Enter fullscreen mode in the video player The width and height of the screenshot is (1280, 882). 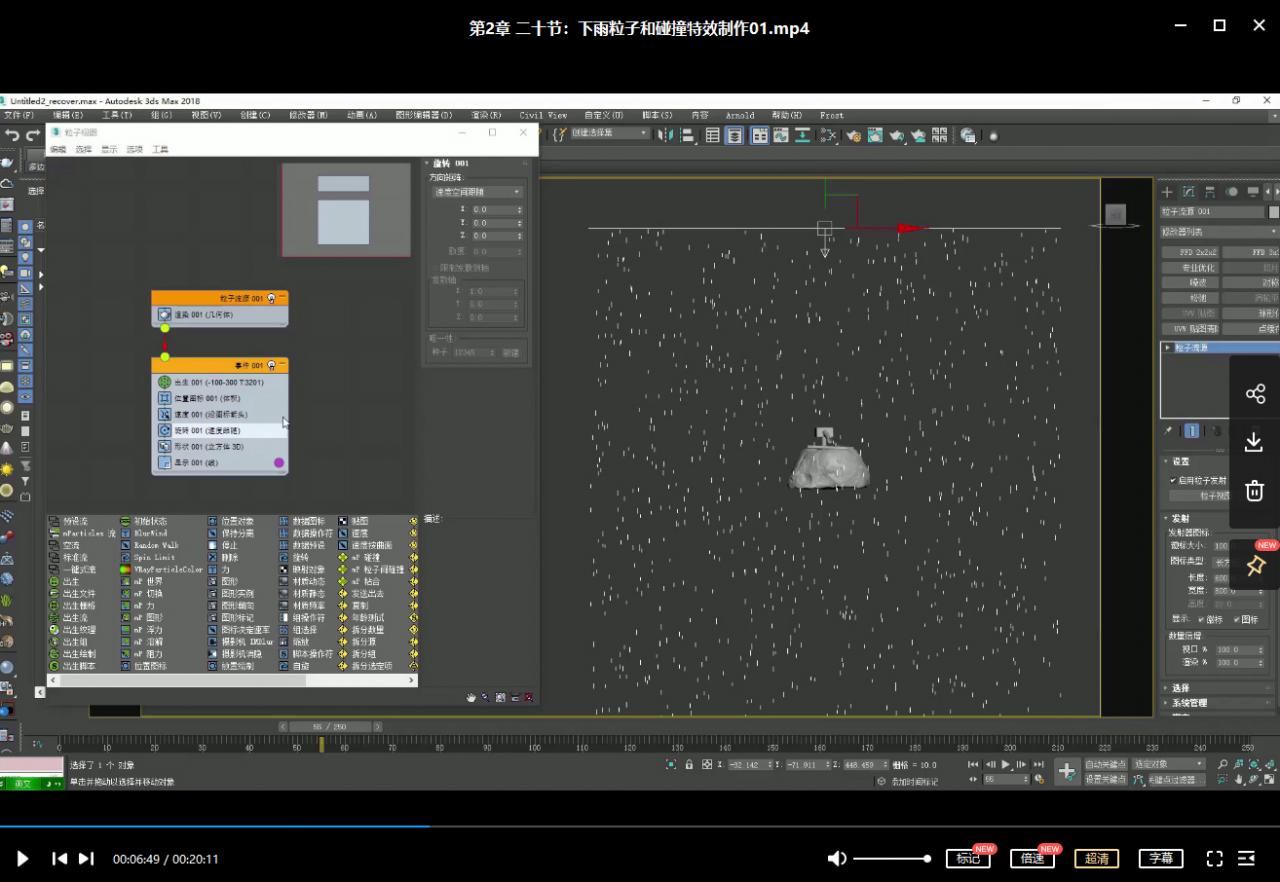click(1214, 858)
